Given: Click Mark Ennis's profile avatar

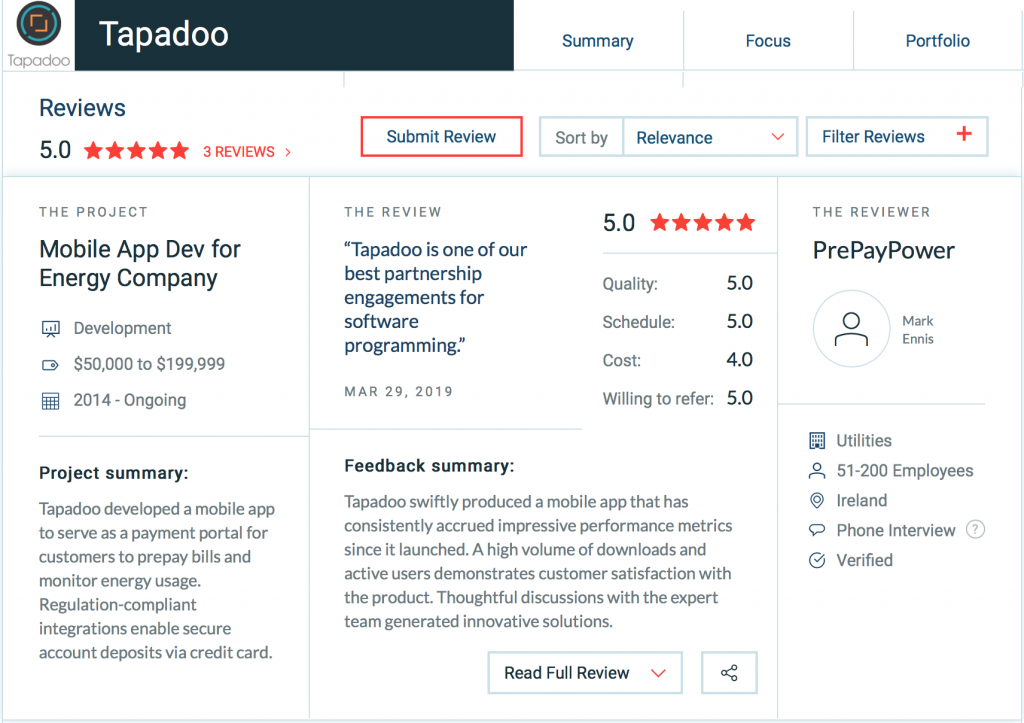Looking at the screenshot, I should pos(851,328).
